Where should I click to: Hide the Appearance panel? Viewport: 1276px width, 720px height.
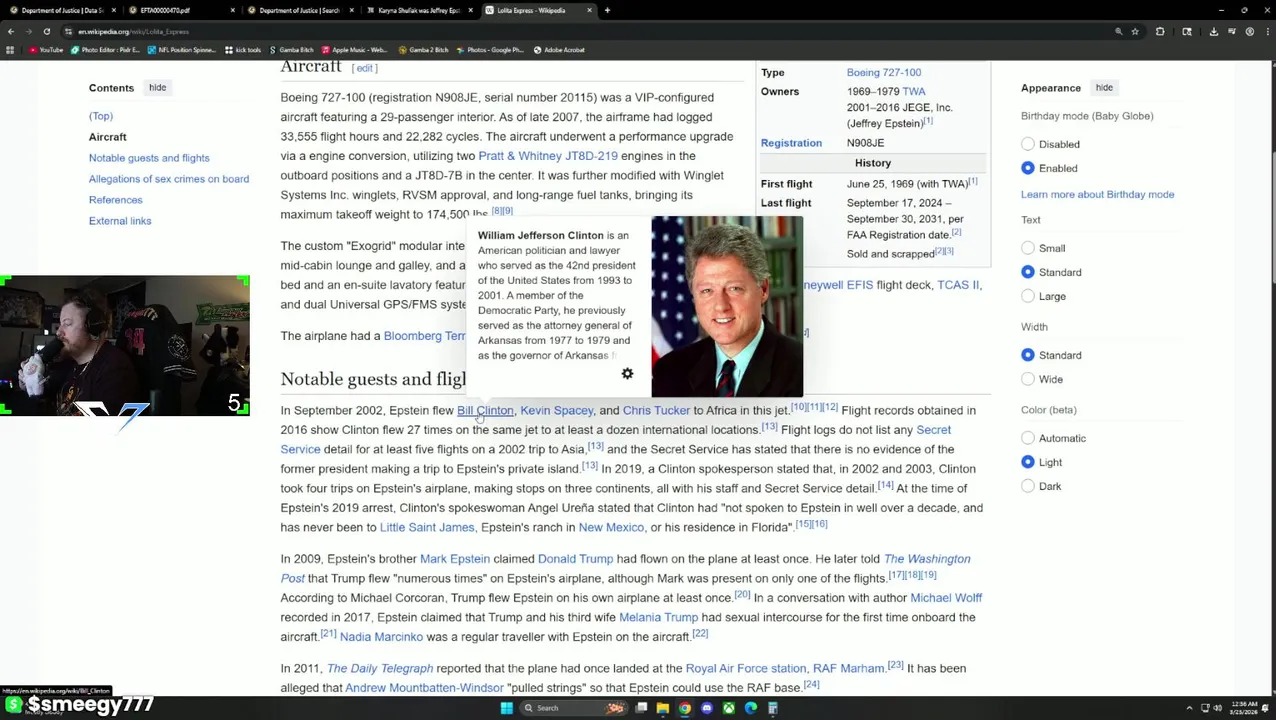[1104, 88]
